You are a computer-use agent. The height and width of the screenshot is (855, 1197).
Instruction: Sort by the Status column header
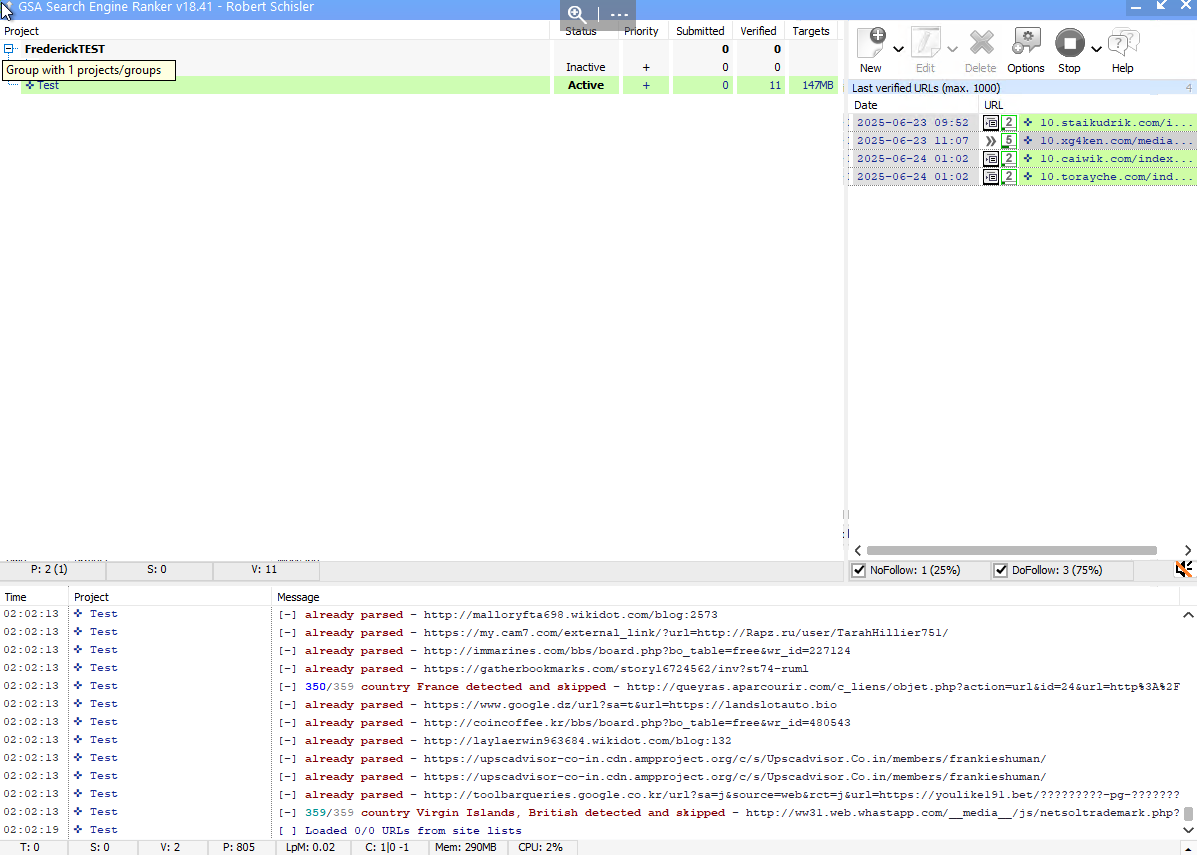[x=580, y=31]
